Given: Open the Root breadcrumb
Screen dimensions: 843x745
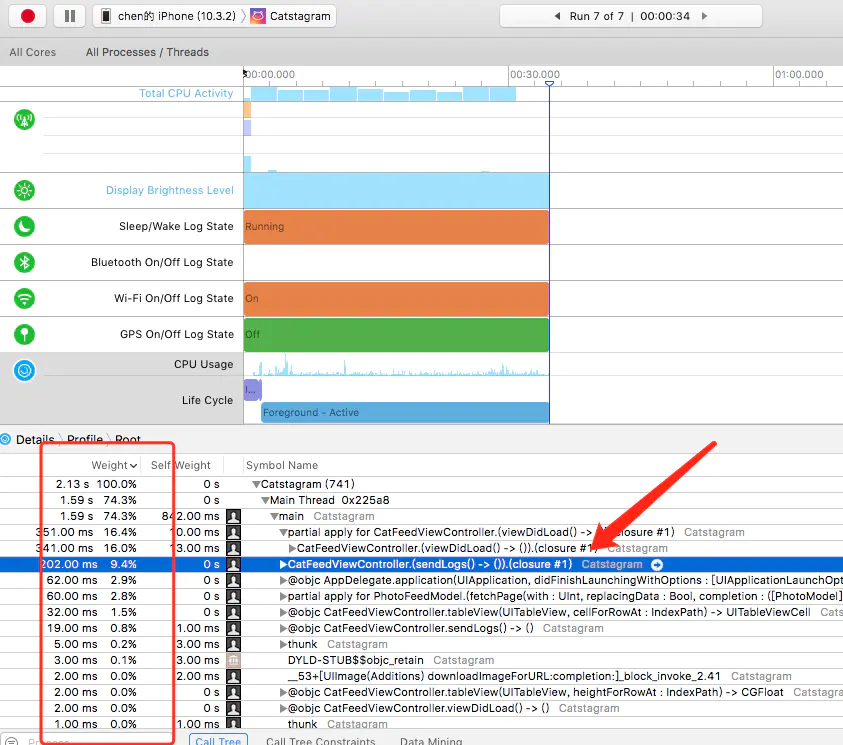Looking at the screenshot, I should pos(127,439).
